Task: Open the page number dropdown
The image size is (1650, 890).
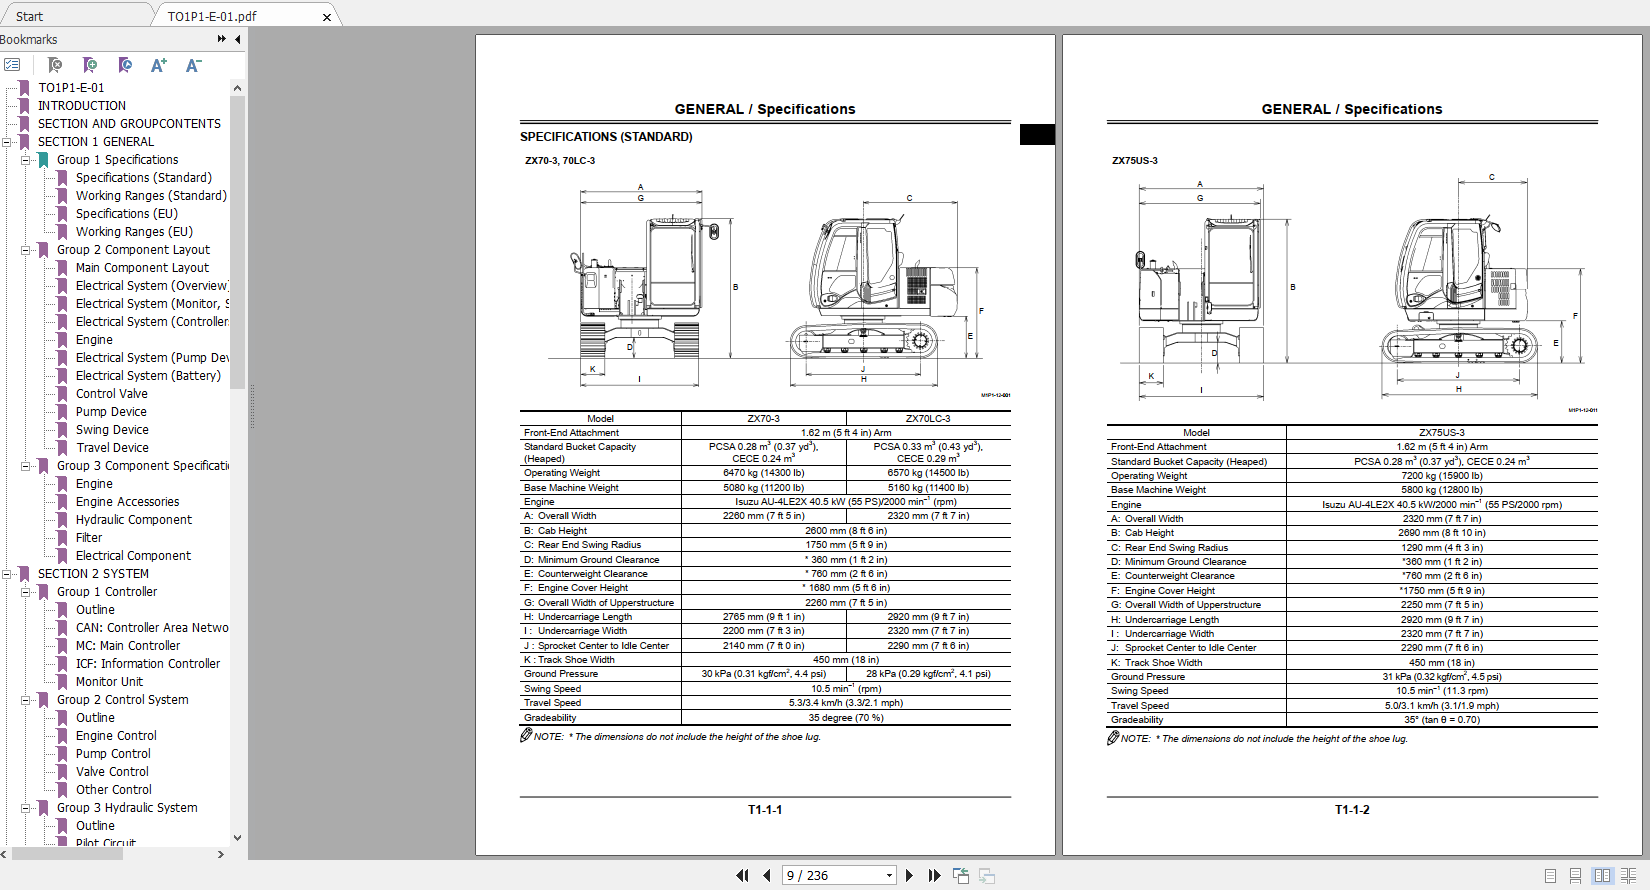Action: coord(889,876)
